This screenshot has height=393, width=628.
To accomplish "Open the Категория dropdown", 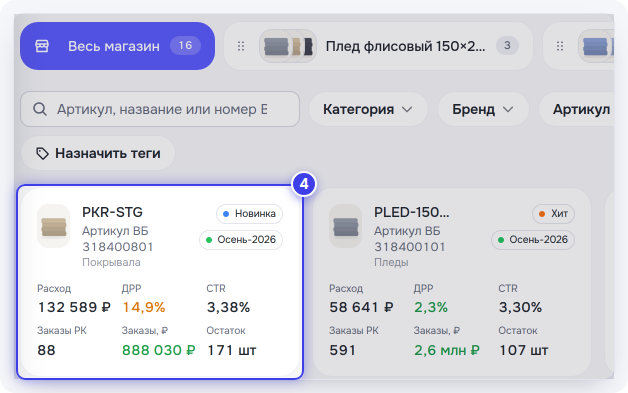I will tap(368, 109).
